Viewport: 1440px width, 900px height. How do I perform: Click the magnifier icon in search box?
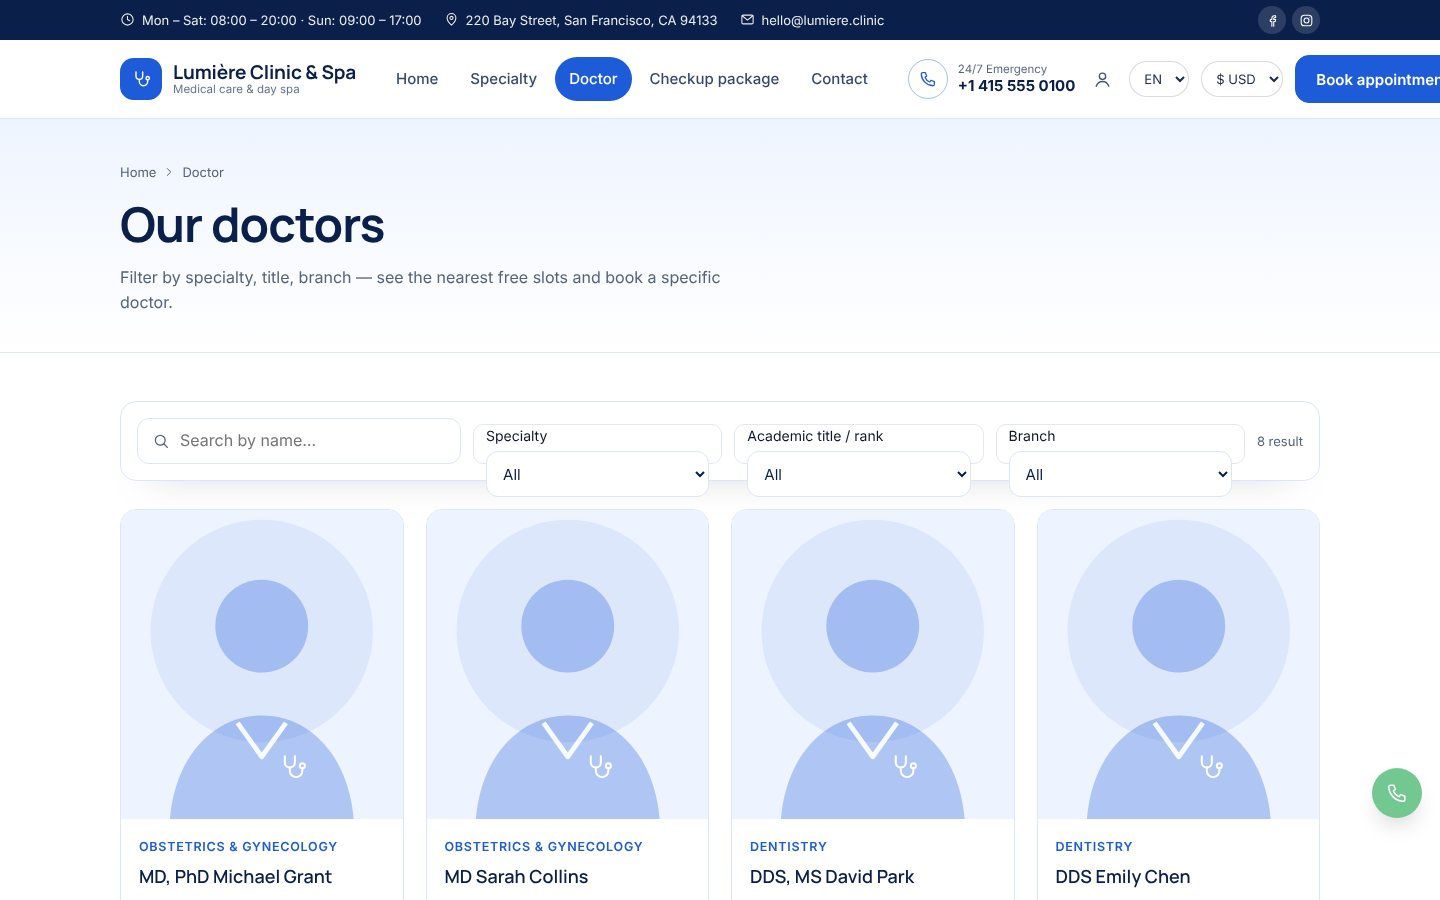coord(161,441)
